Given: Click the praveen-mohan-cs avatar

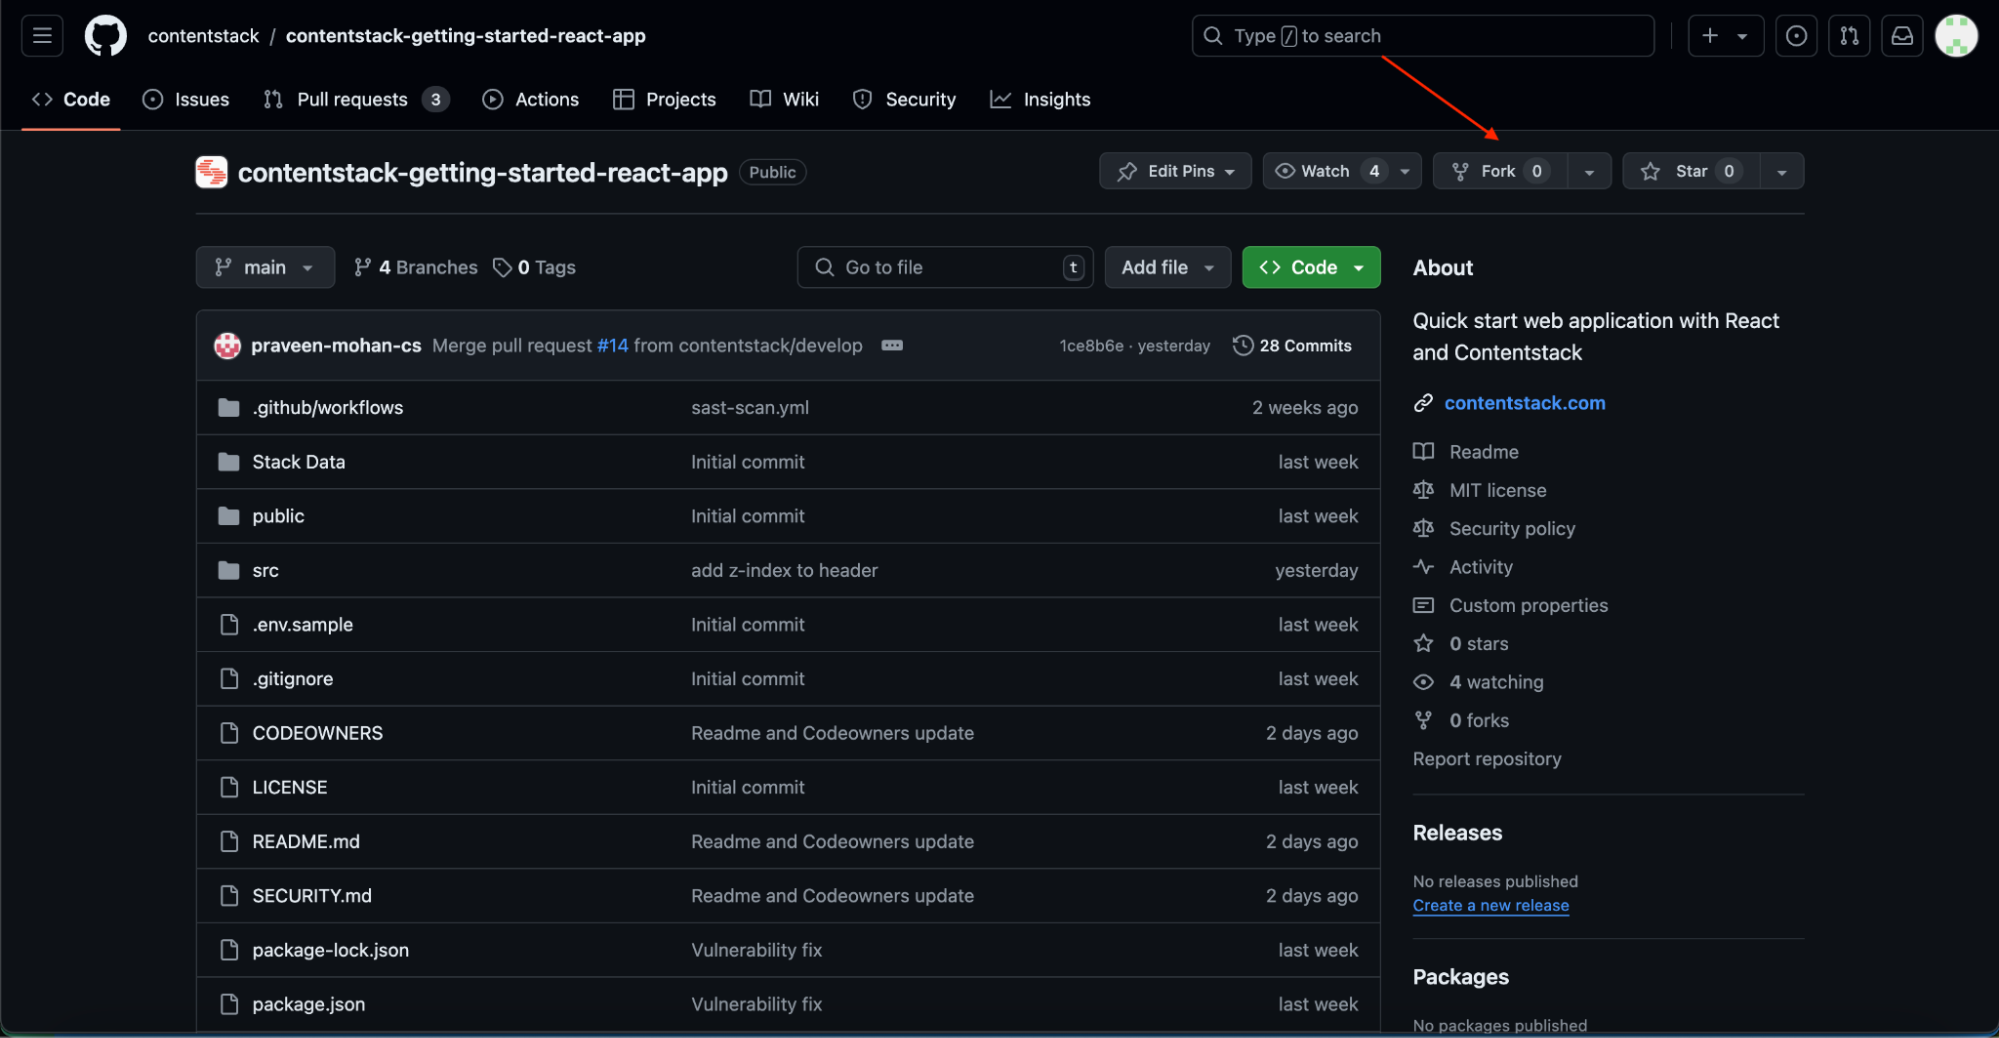Looking at the screenshot, I should (227, 346).
